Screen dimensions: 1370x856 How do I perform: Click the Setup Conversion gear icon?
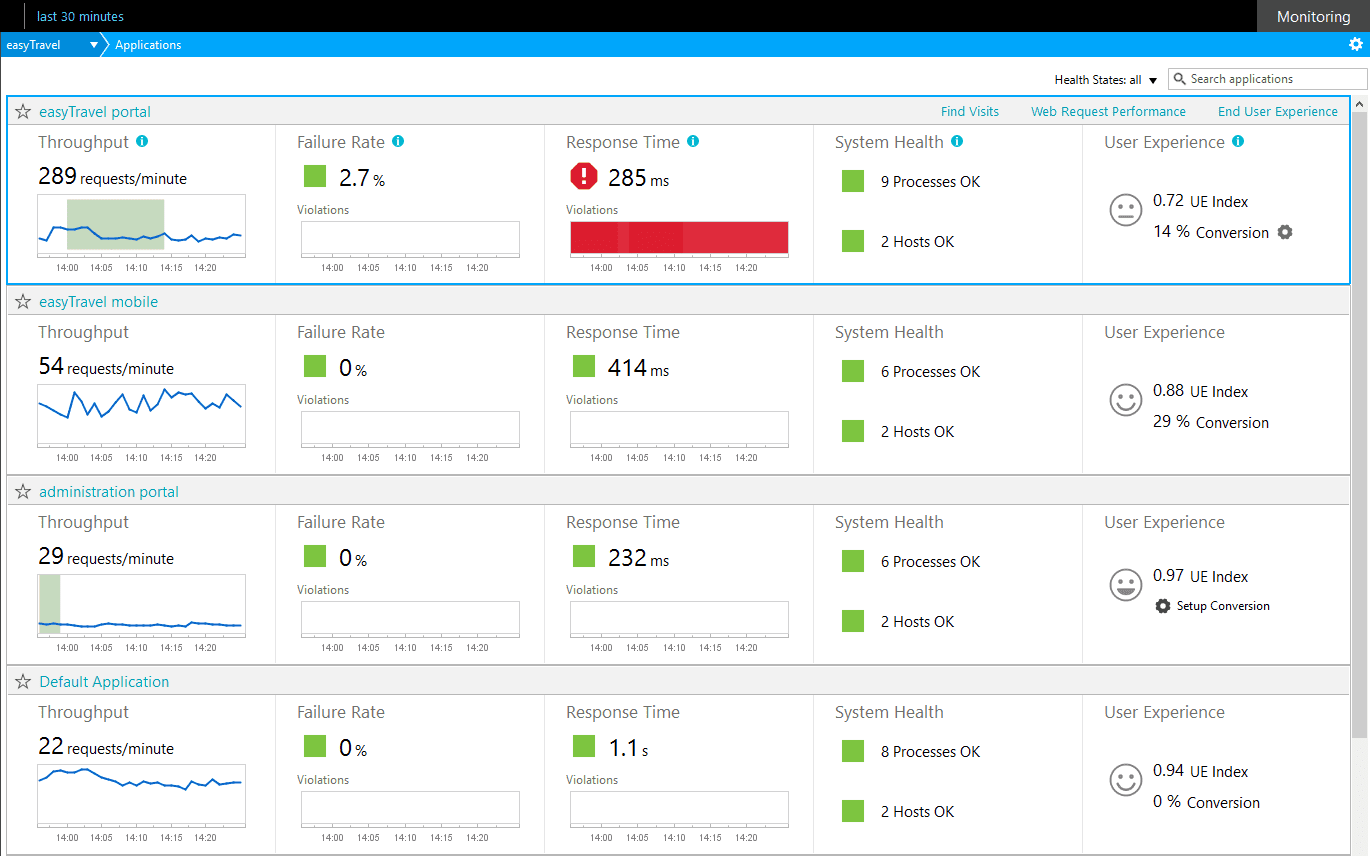[x=1162, y=606]
